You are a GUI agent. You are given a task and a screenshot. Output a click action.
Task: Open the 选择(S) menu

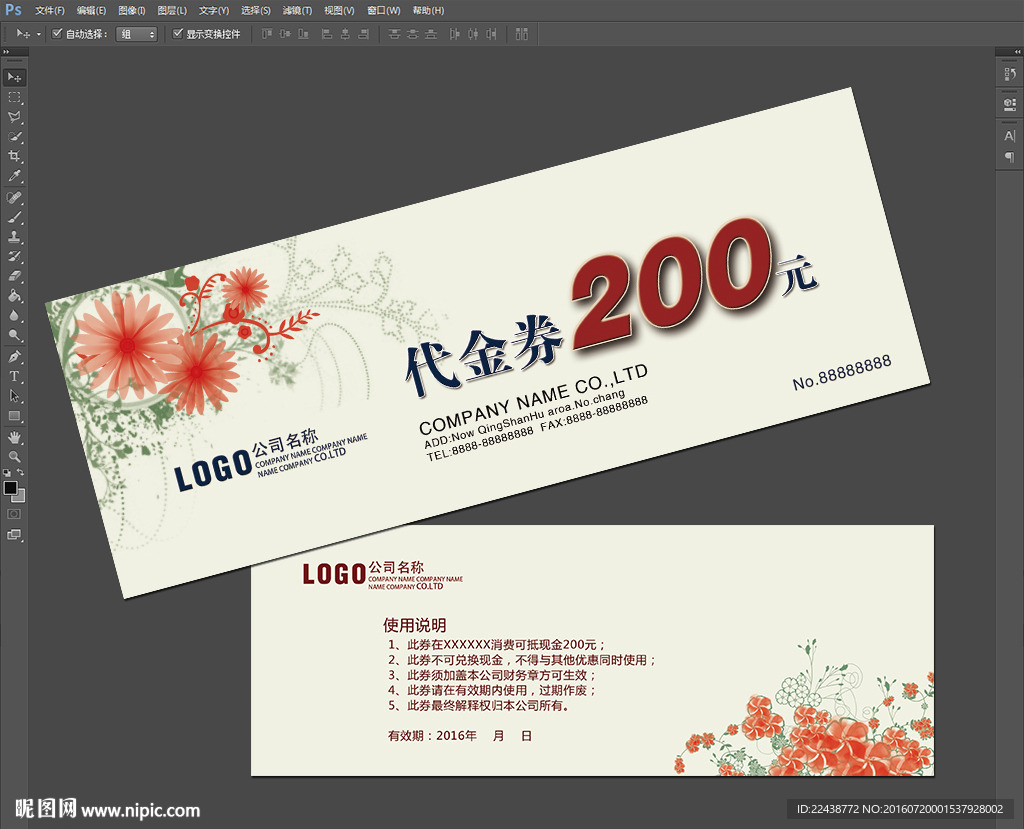coord(255,10)
